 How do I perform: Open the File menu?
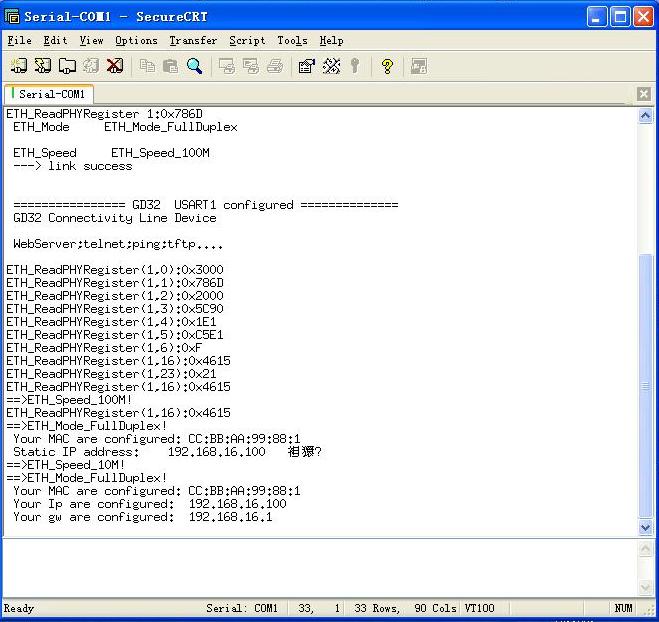[19, 40]
